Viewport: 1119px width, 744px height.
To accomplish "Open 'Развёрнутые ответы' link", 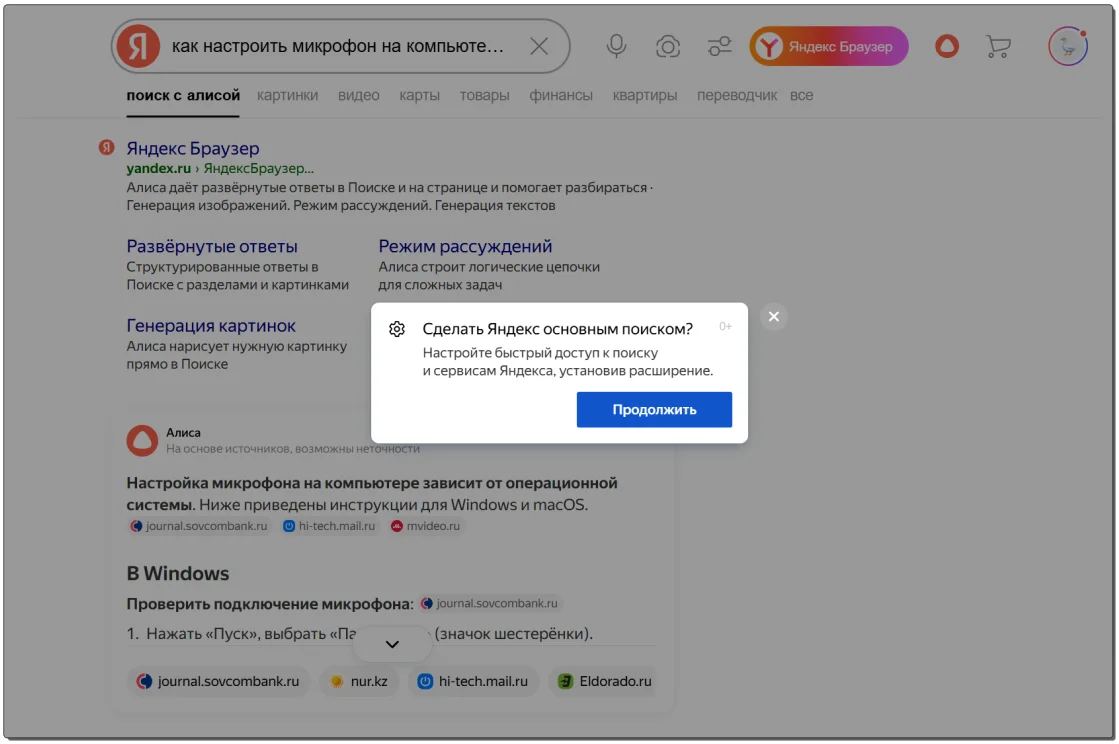I will [x=212, y=246].
